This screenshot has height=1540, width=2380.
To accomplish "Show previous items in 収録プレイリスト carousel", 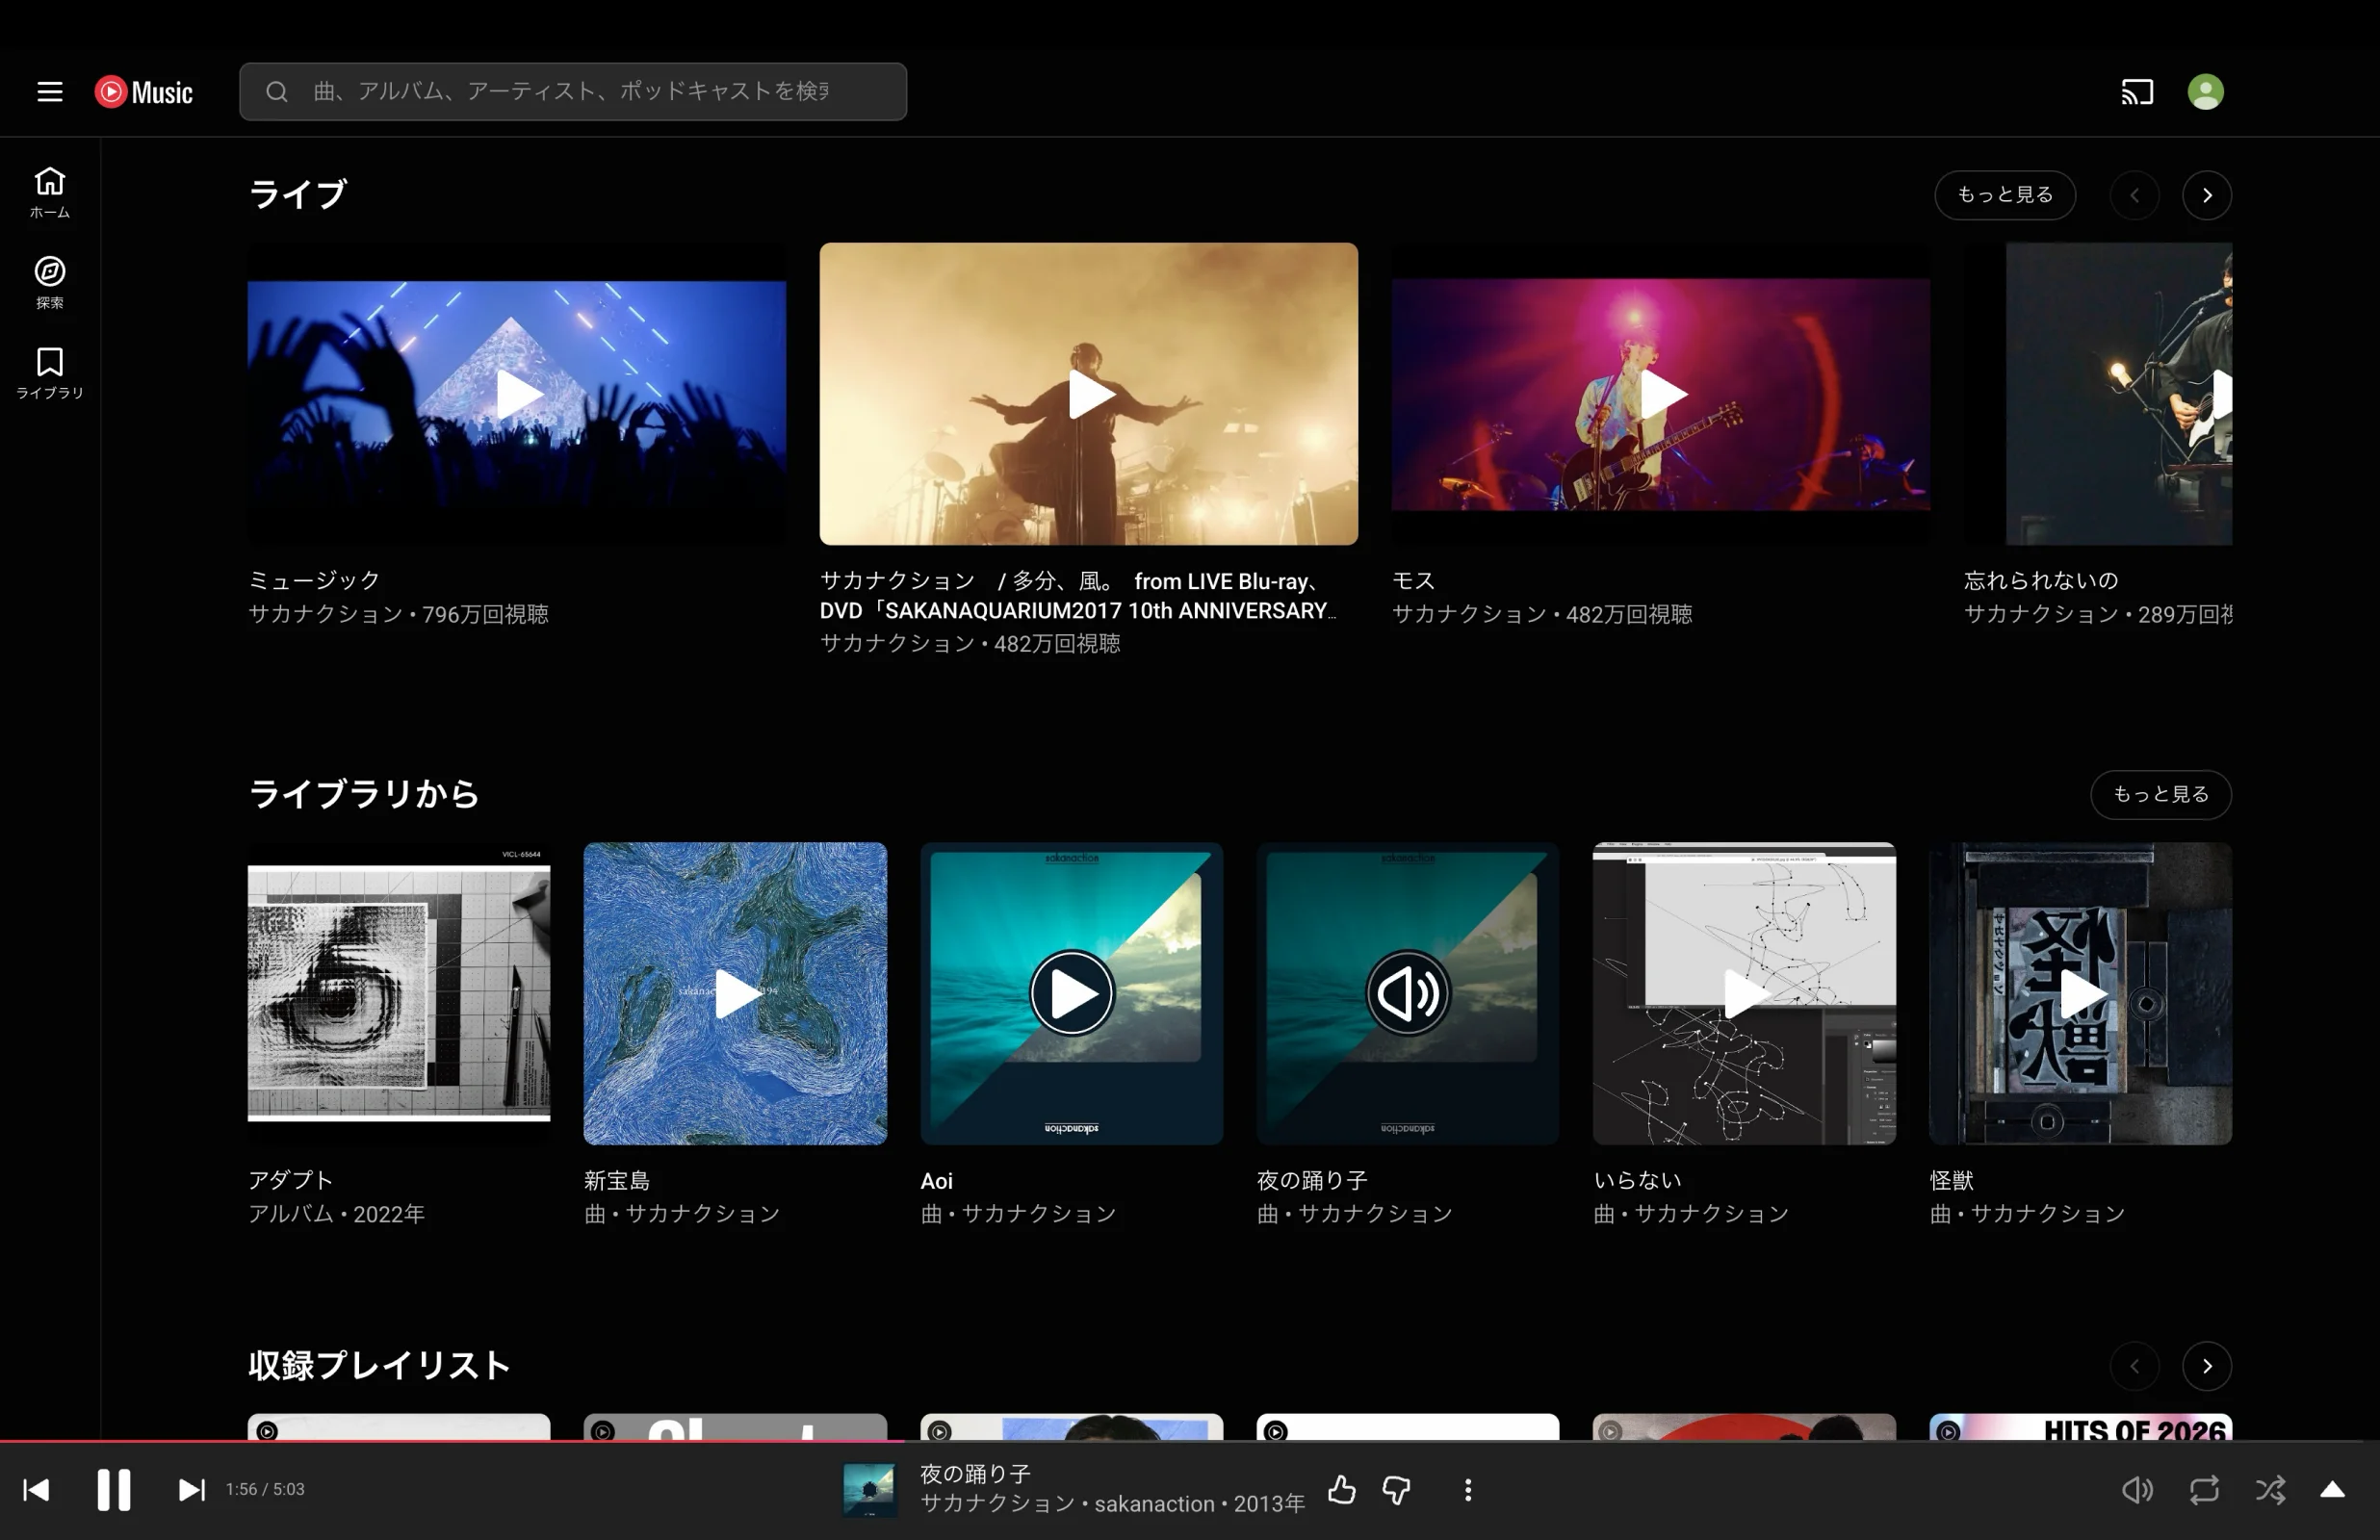I will 2134,1366.
